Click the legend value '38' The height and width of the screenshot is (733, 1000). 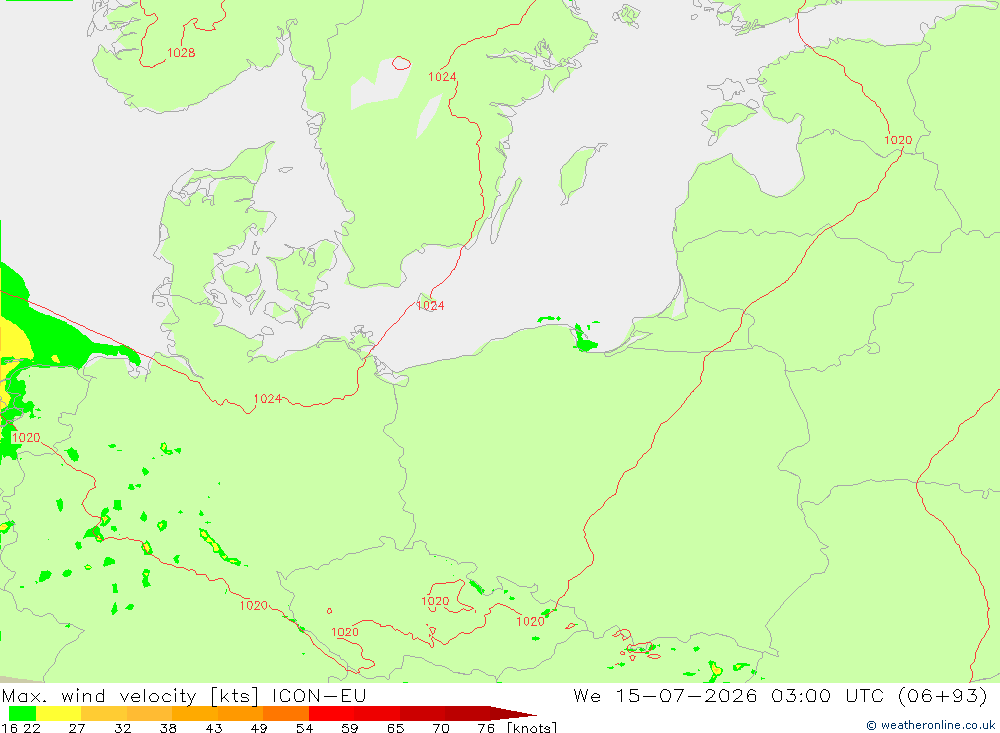tap(168, 728)
